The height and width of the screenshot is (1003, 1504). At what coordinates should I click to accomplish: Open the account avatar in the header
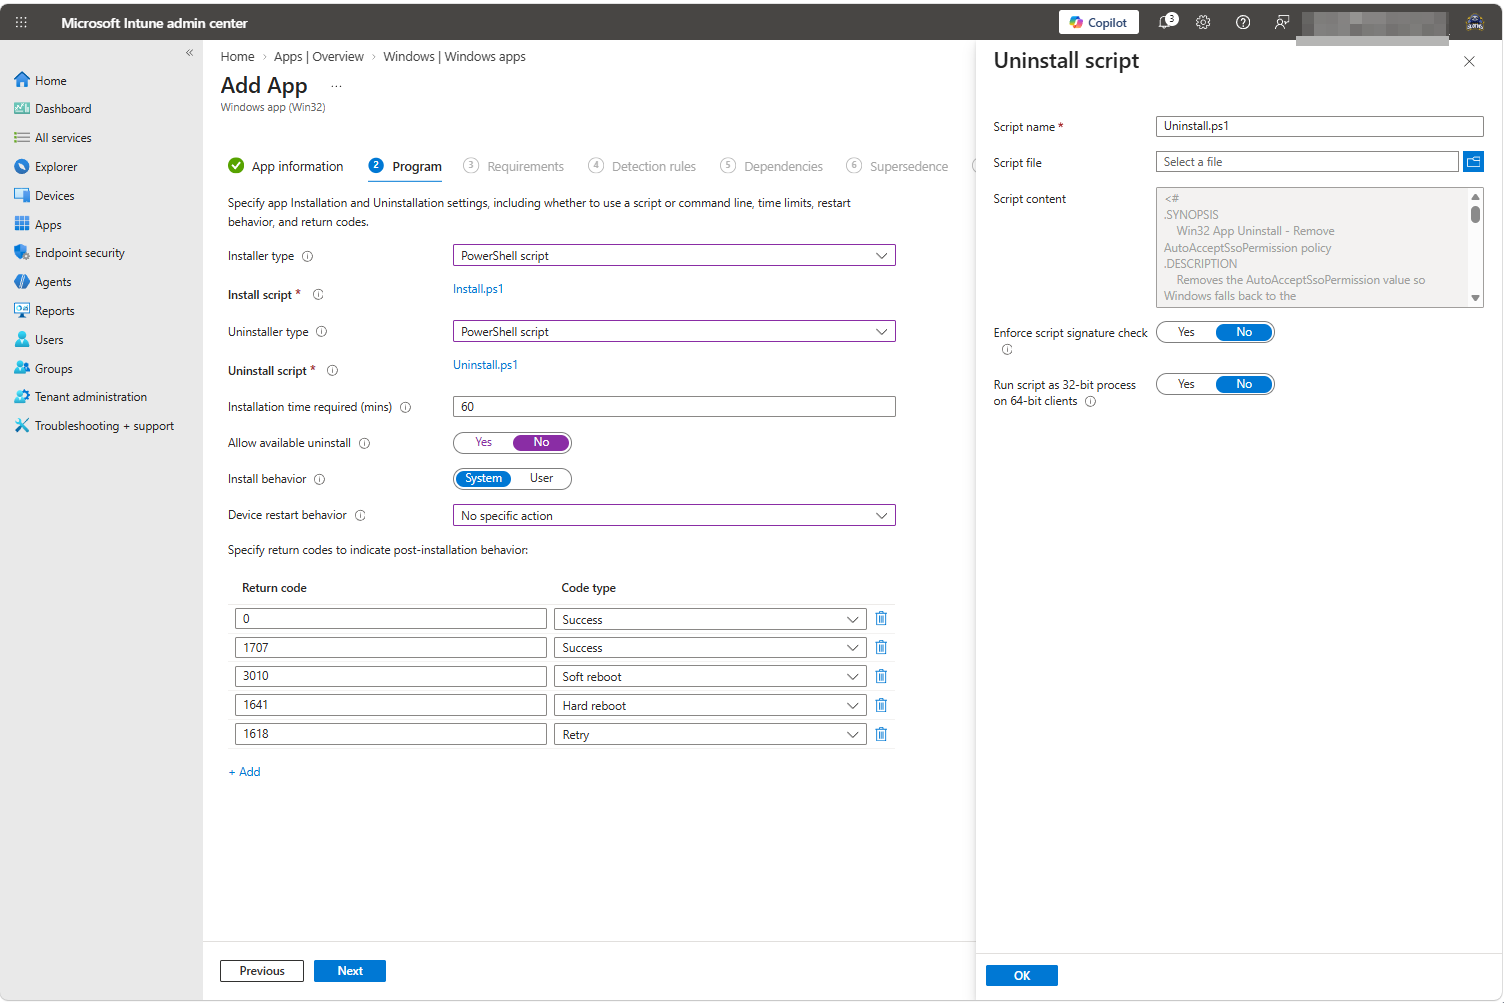click(x=1475, y=22)
